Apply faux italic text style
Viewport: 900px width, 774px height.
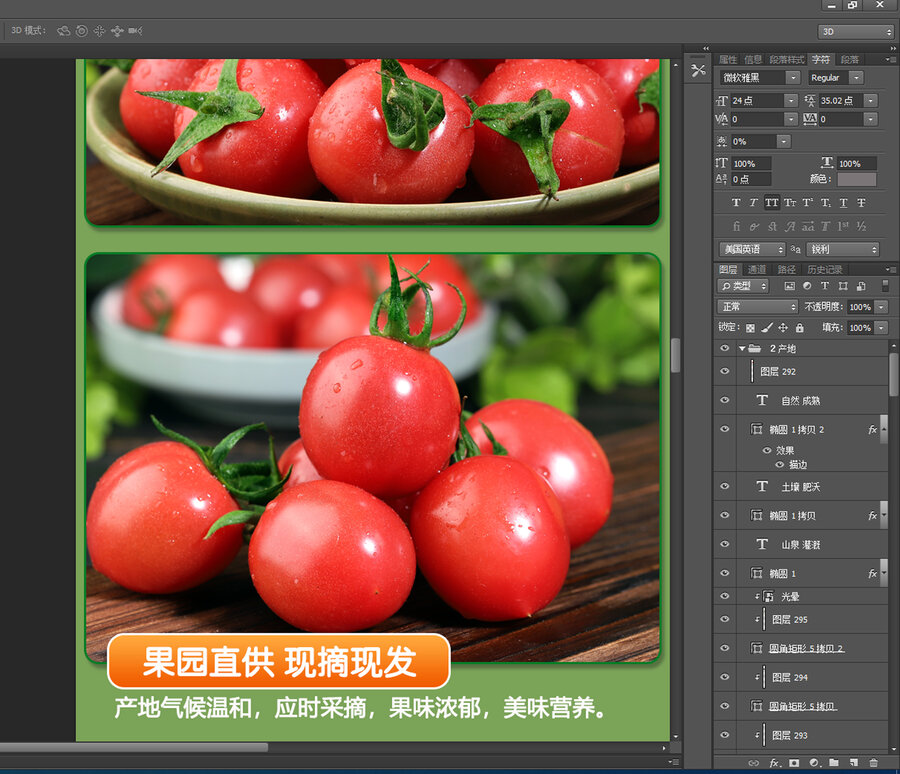click(753, 203)
